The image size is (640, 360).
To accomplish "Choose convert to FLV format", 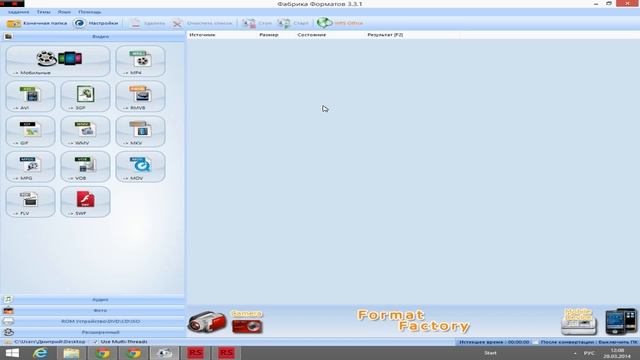I will 31,202.
